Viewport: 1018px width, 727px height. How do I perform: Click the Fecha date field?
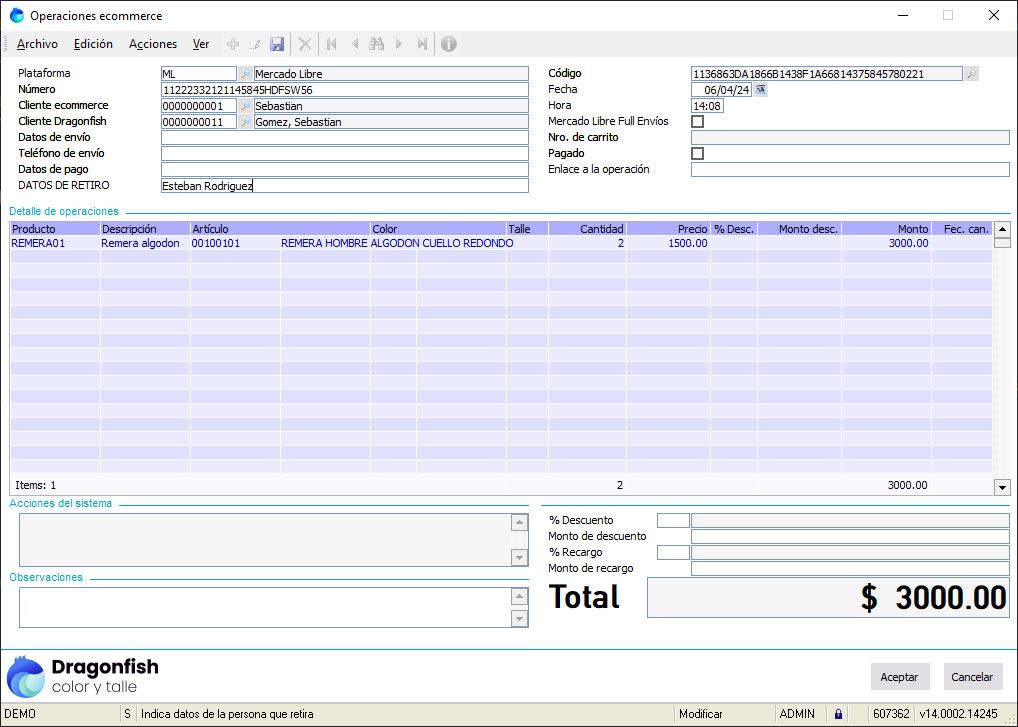[721, 90]
